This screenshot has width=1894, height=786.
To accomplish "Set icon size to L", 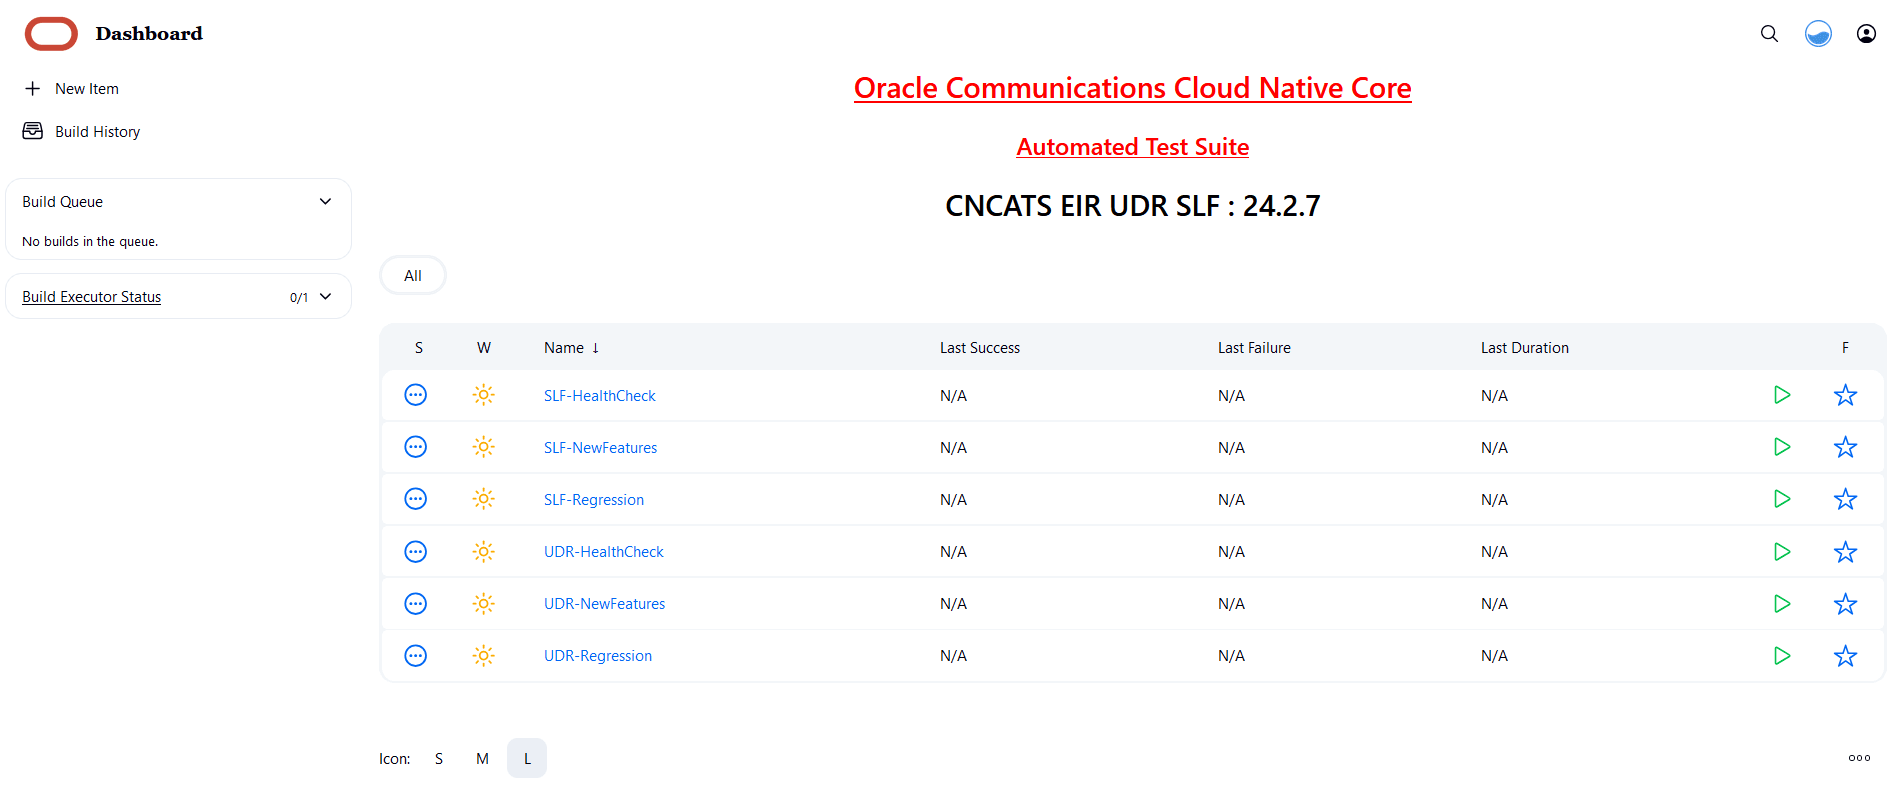I will click(527, 759).
